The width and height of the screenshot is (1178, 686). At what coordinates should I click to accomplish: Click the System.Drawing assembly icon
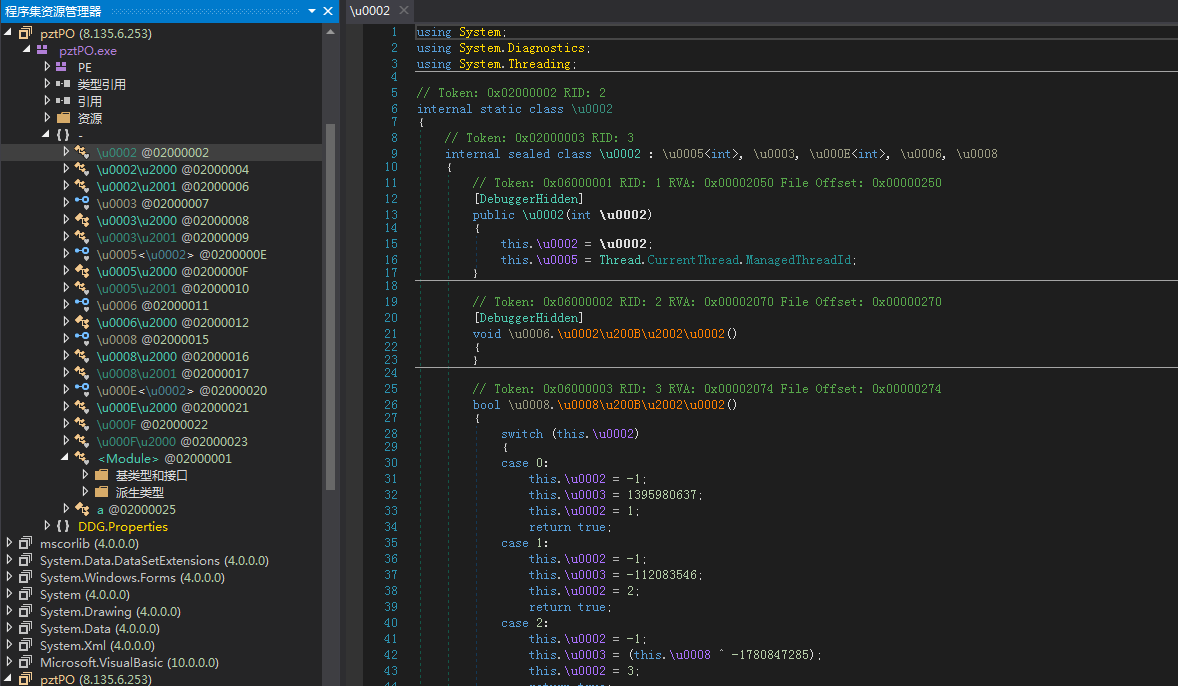[25, 611]
